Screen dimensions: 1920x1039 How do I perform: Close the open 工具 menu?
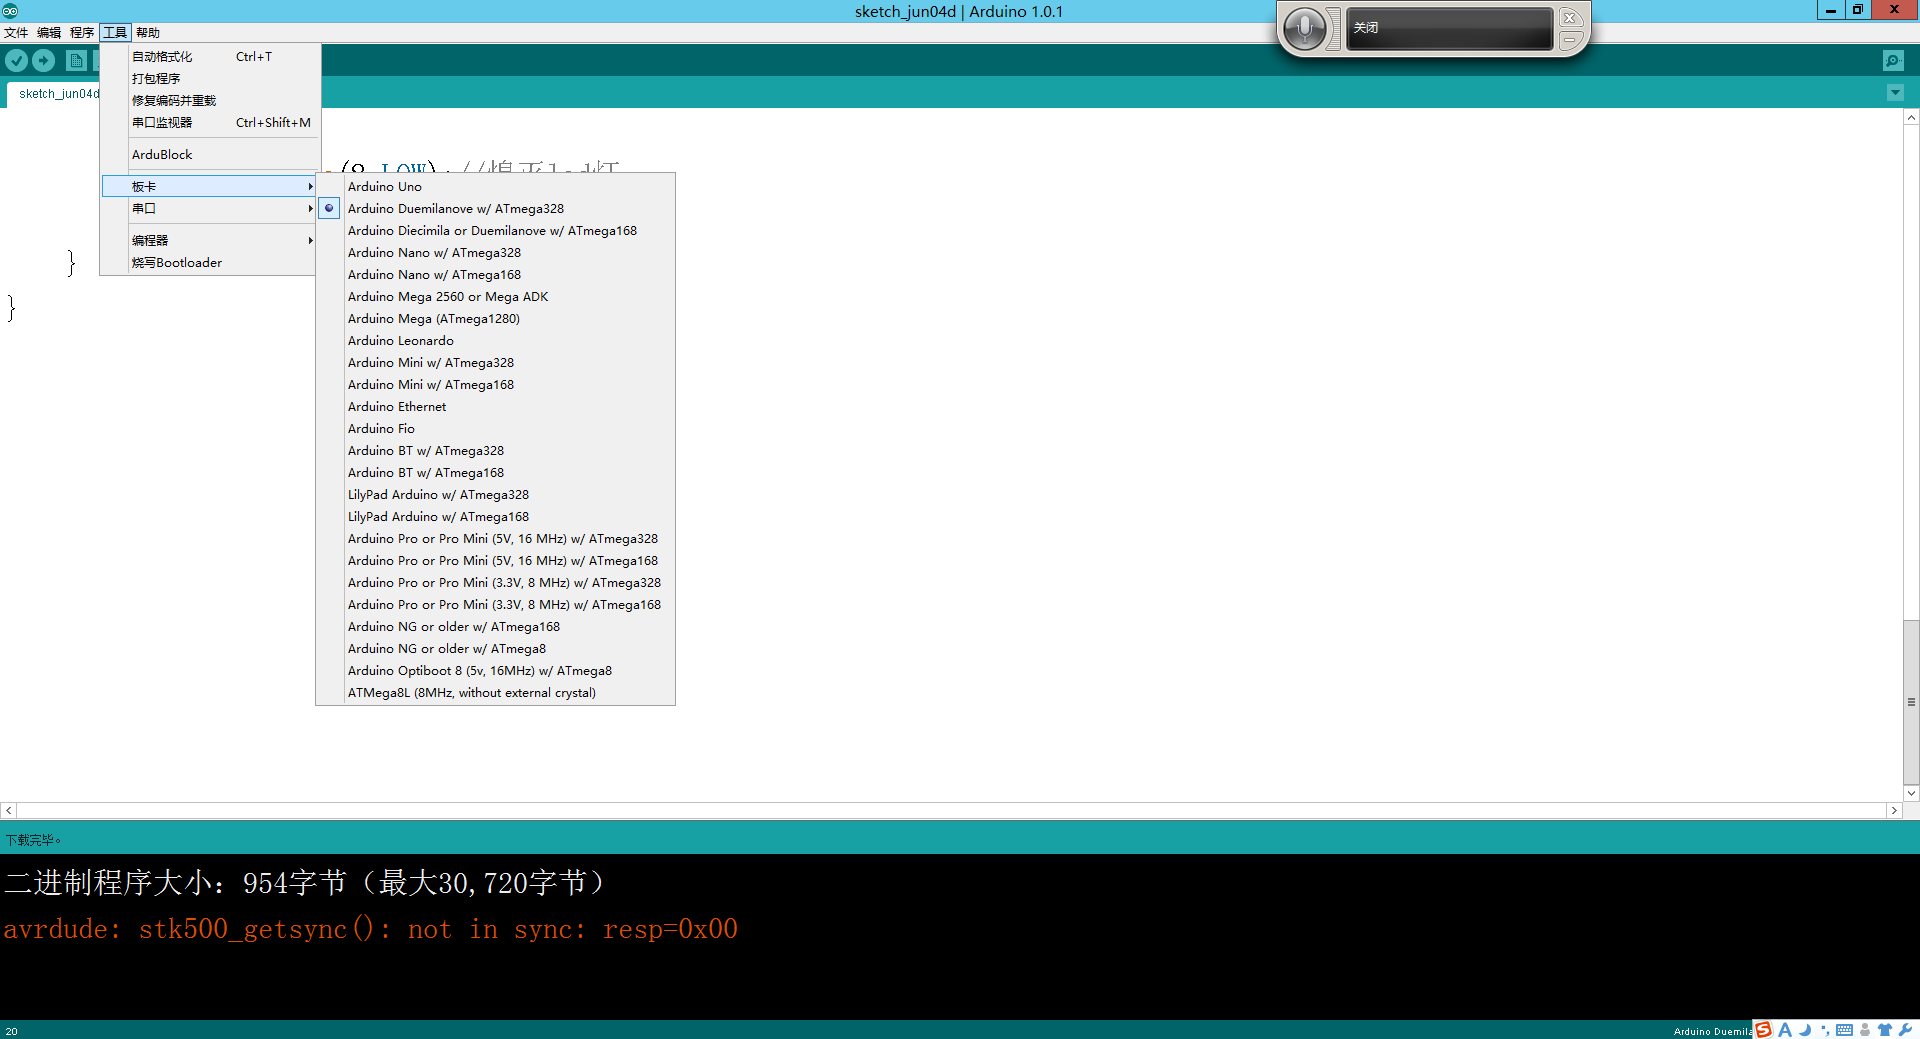coord(115,33)
